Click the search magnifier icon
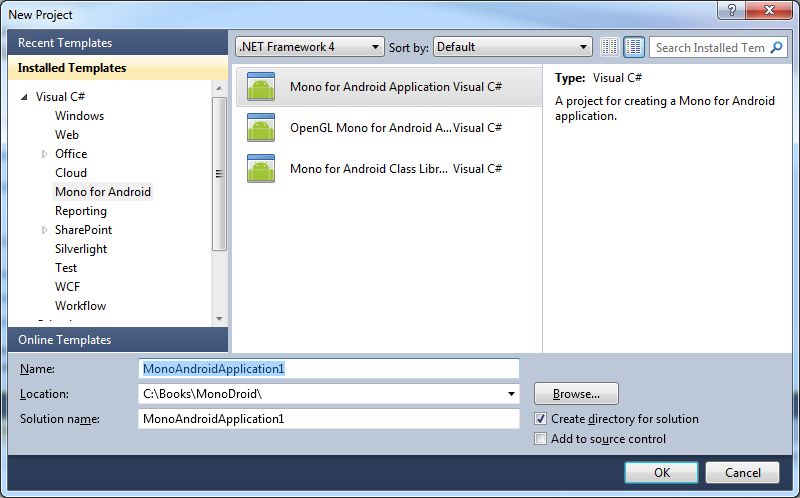The width and height of the screenshot is (800, 498). [x=777, y=47]
